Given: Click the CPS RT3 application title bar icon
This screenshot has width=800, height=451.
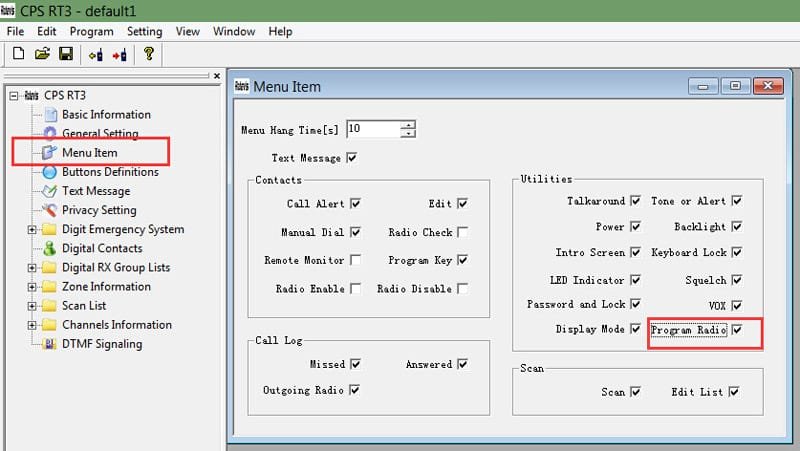Looking at the screenshot, I should [x=8, y=10].
